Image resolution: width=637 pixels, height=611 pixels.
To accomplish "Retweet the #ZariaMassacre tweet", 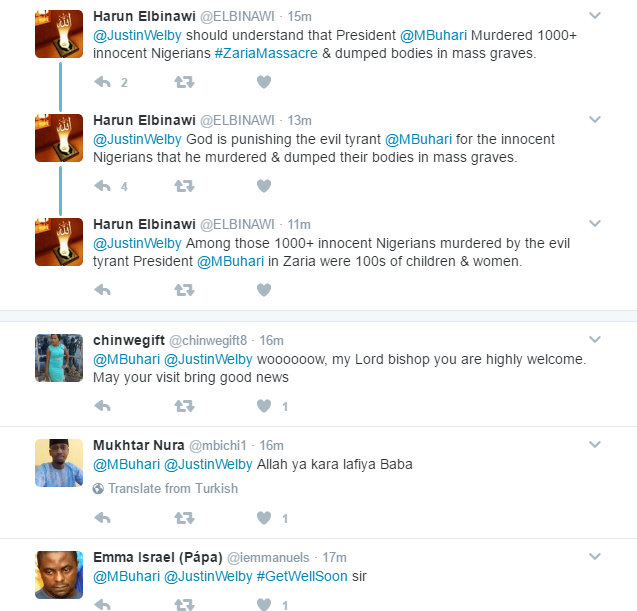I will pos(184,82).
